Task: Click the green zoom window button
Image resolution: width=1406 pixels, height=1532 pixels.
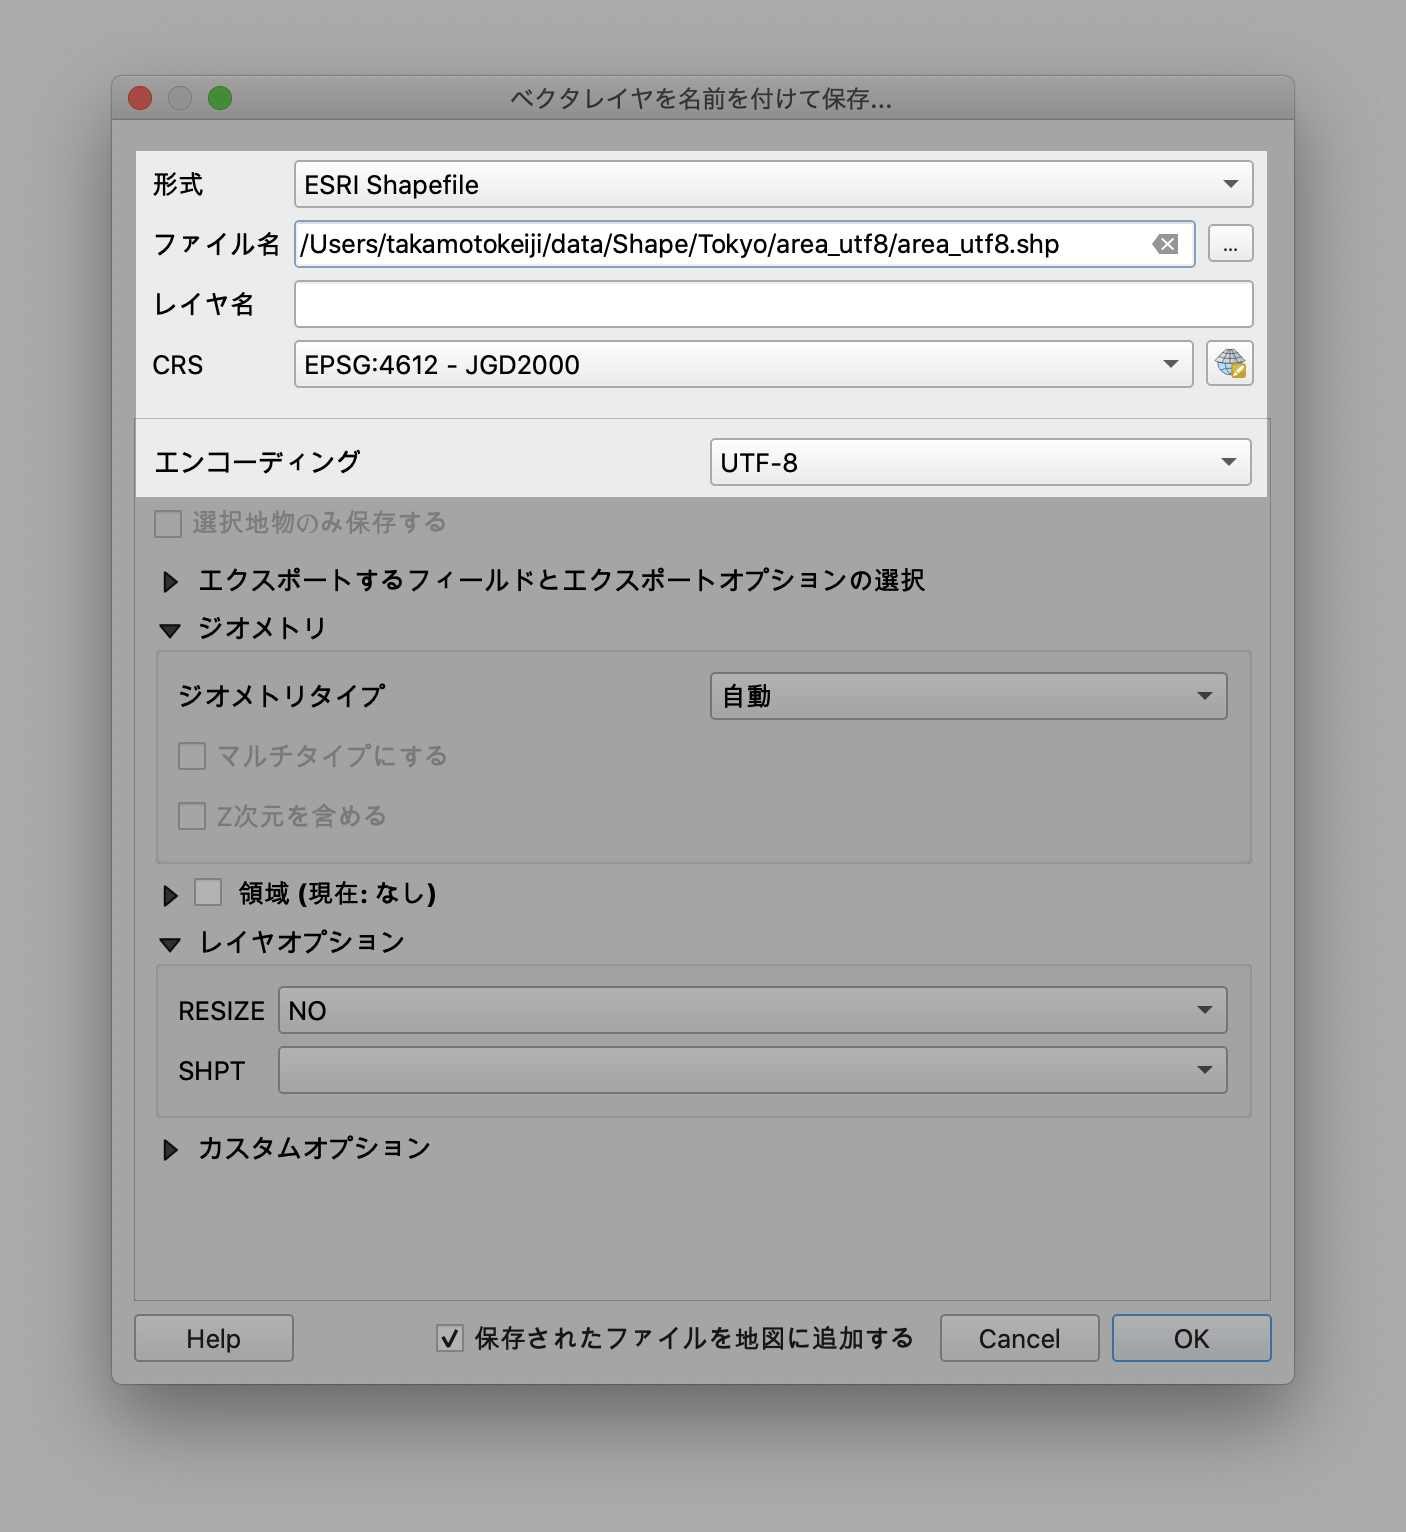Action: (220, 98)
